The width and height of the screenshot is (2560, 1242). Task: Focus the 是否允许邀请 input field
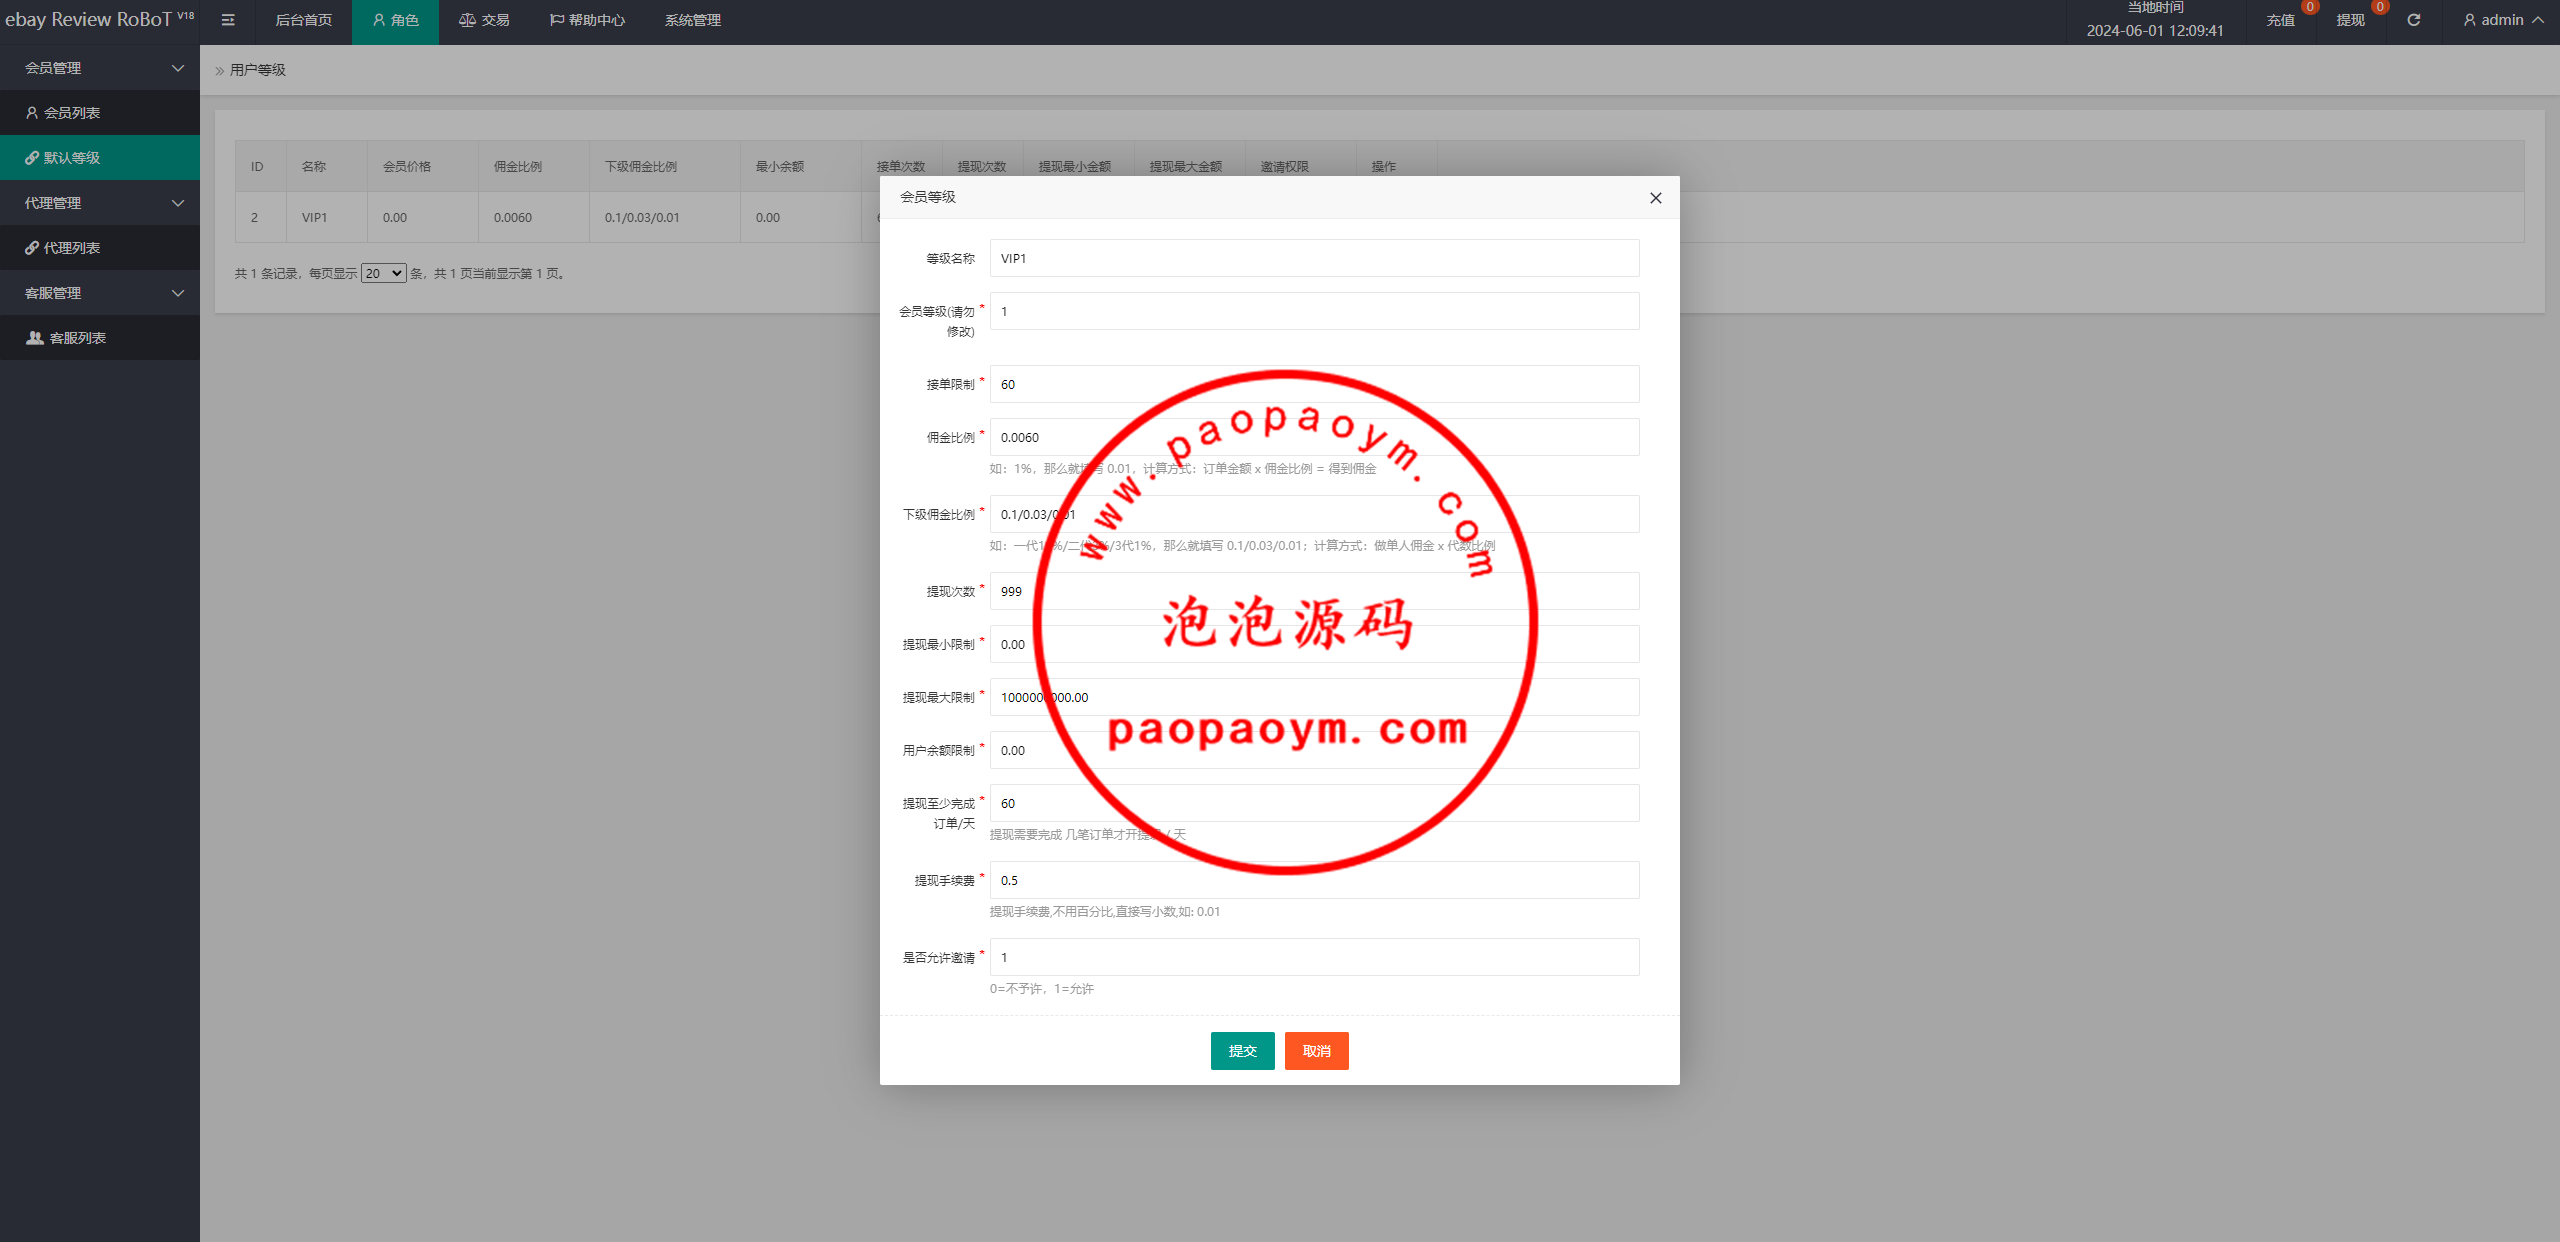click(1314, 957)
